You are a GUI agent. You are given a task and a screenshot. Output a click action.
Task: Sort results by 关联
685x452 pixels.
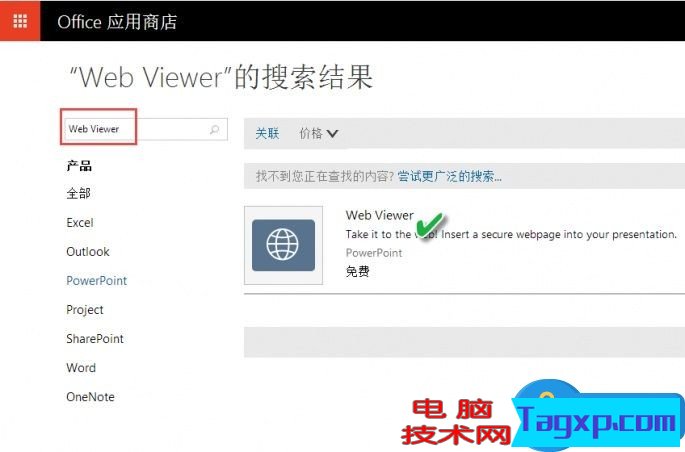coord(267,133)
